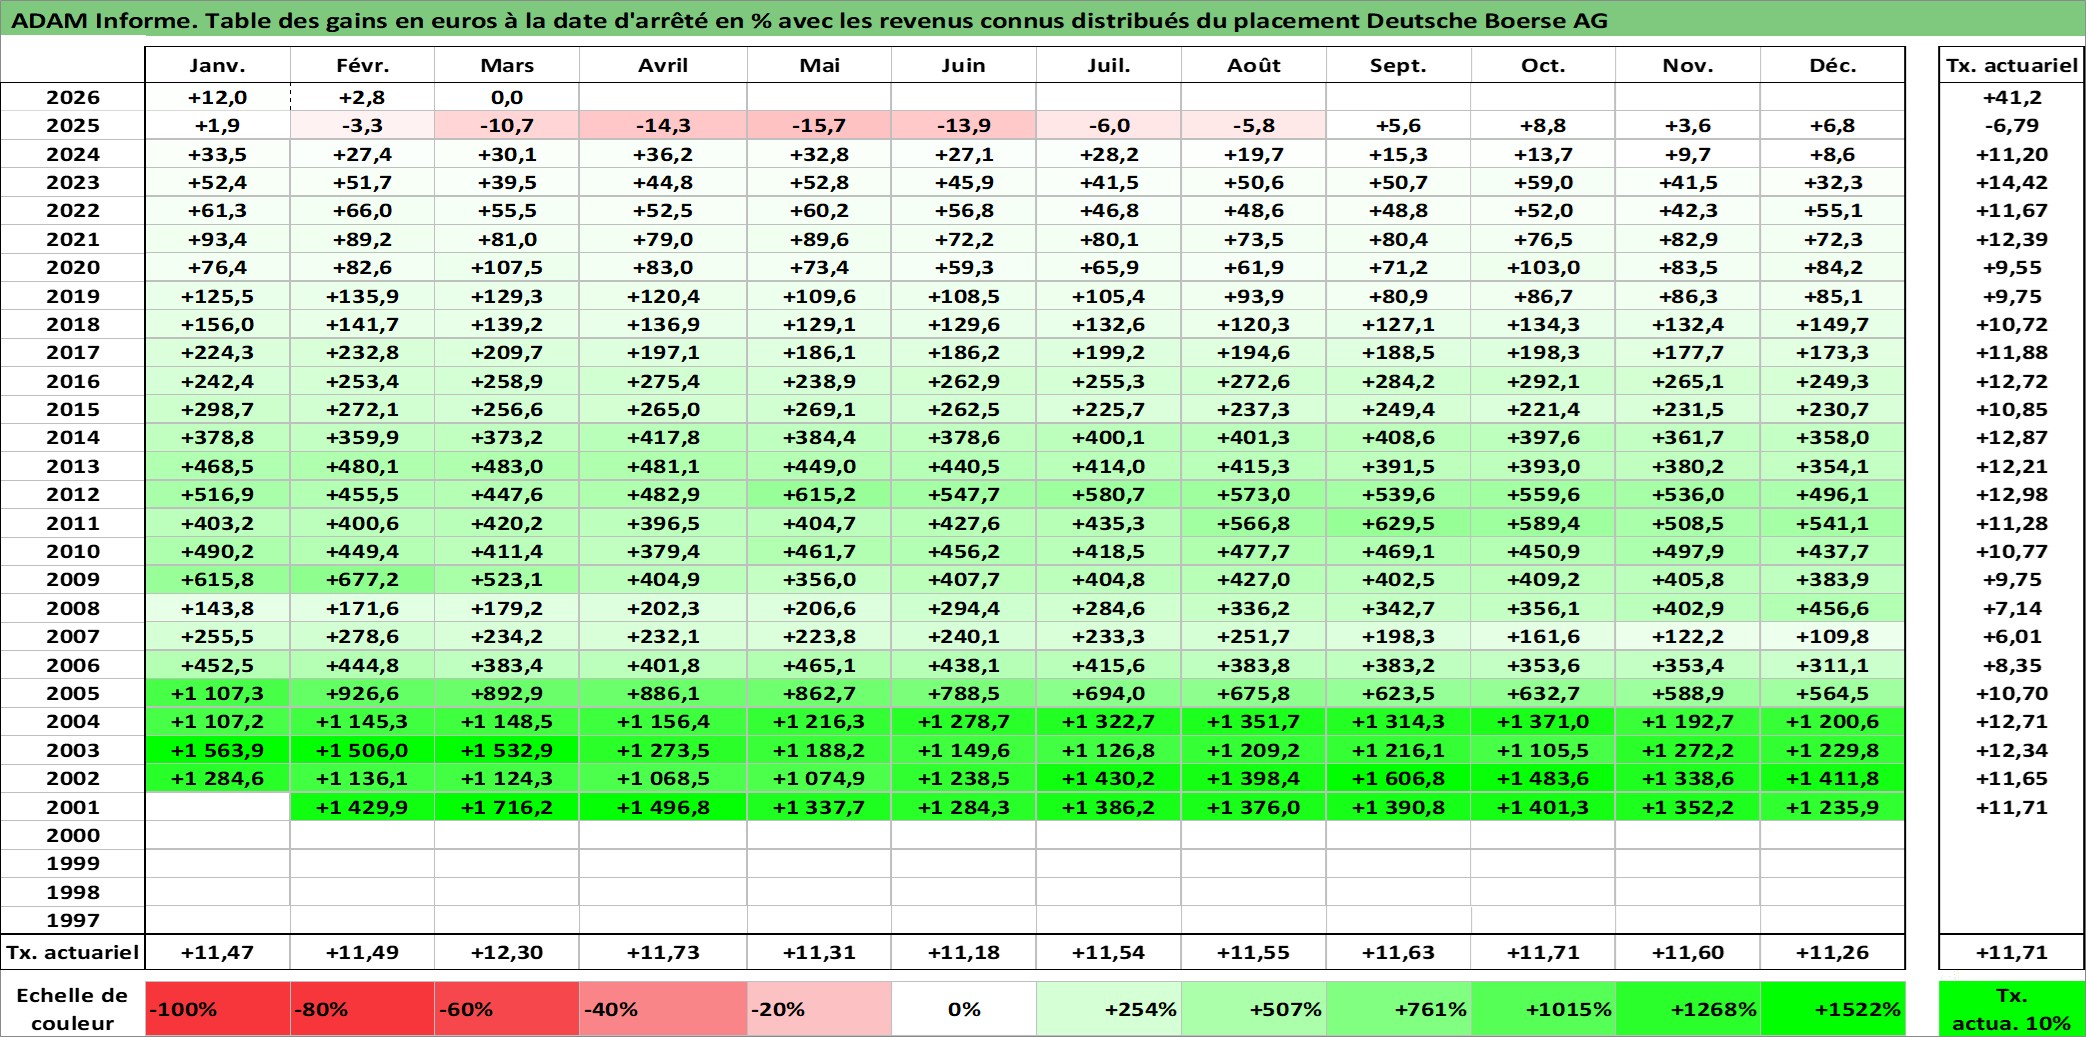Click the +6,01 actuarial rate for 2007
The height and width of the screenshot is (1037, 2086).
(2012, 636)
